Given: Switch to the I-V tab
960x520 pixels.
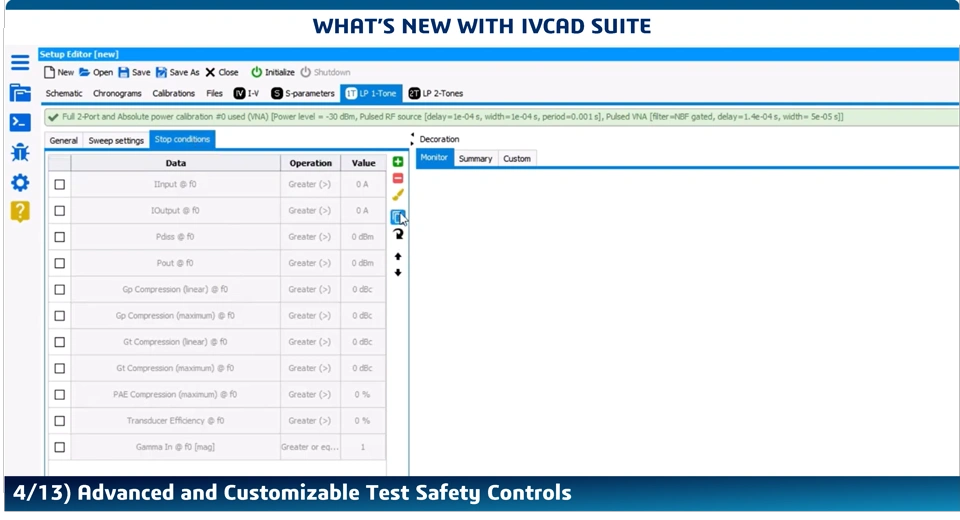Looking at the screenshot, I should (x=246, y=94).
